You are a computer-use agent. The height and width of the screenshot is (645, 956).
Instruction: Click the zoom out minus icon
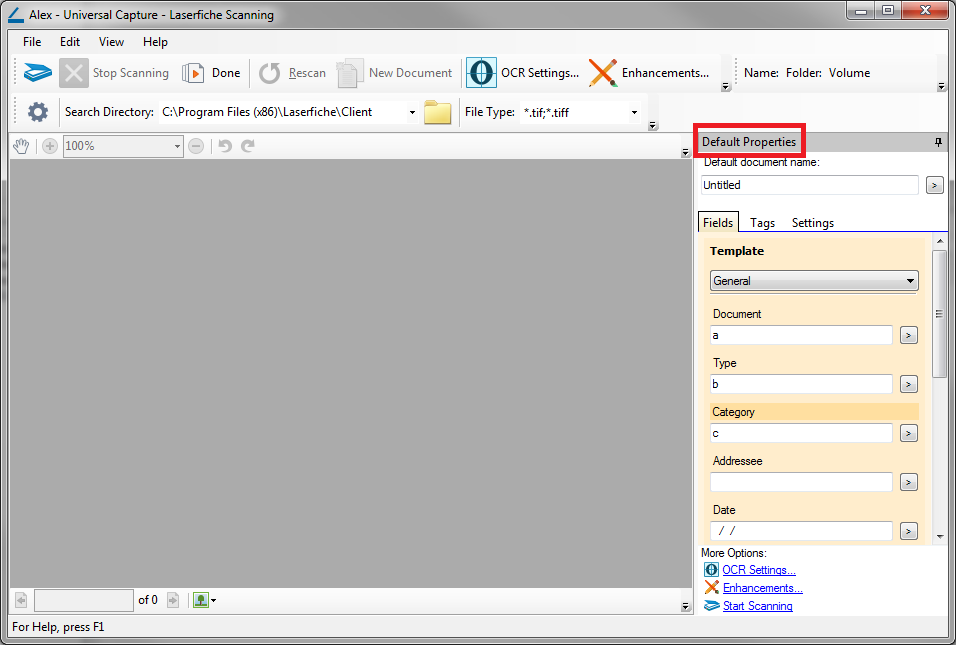[x=196, y=146]
